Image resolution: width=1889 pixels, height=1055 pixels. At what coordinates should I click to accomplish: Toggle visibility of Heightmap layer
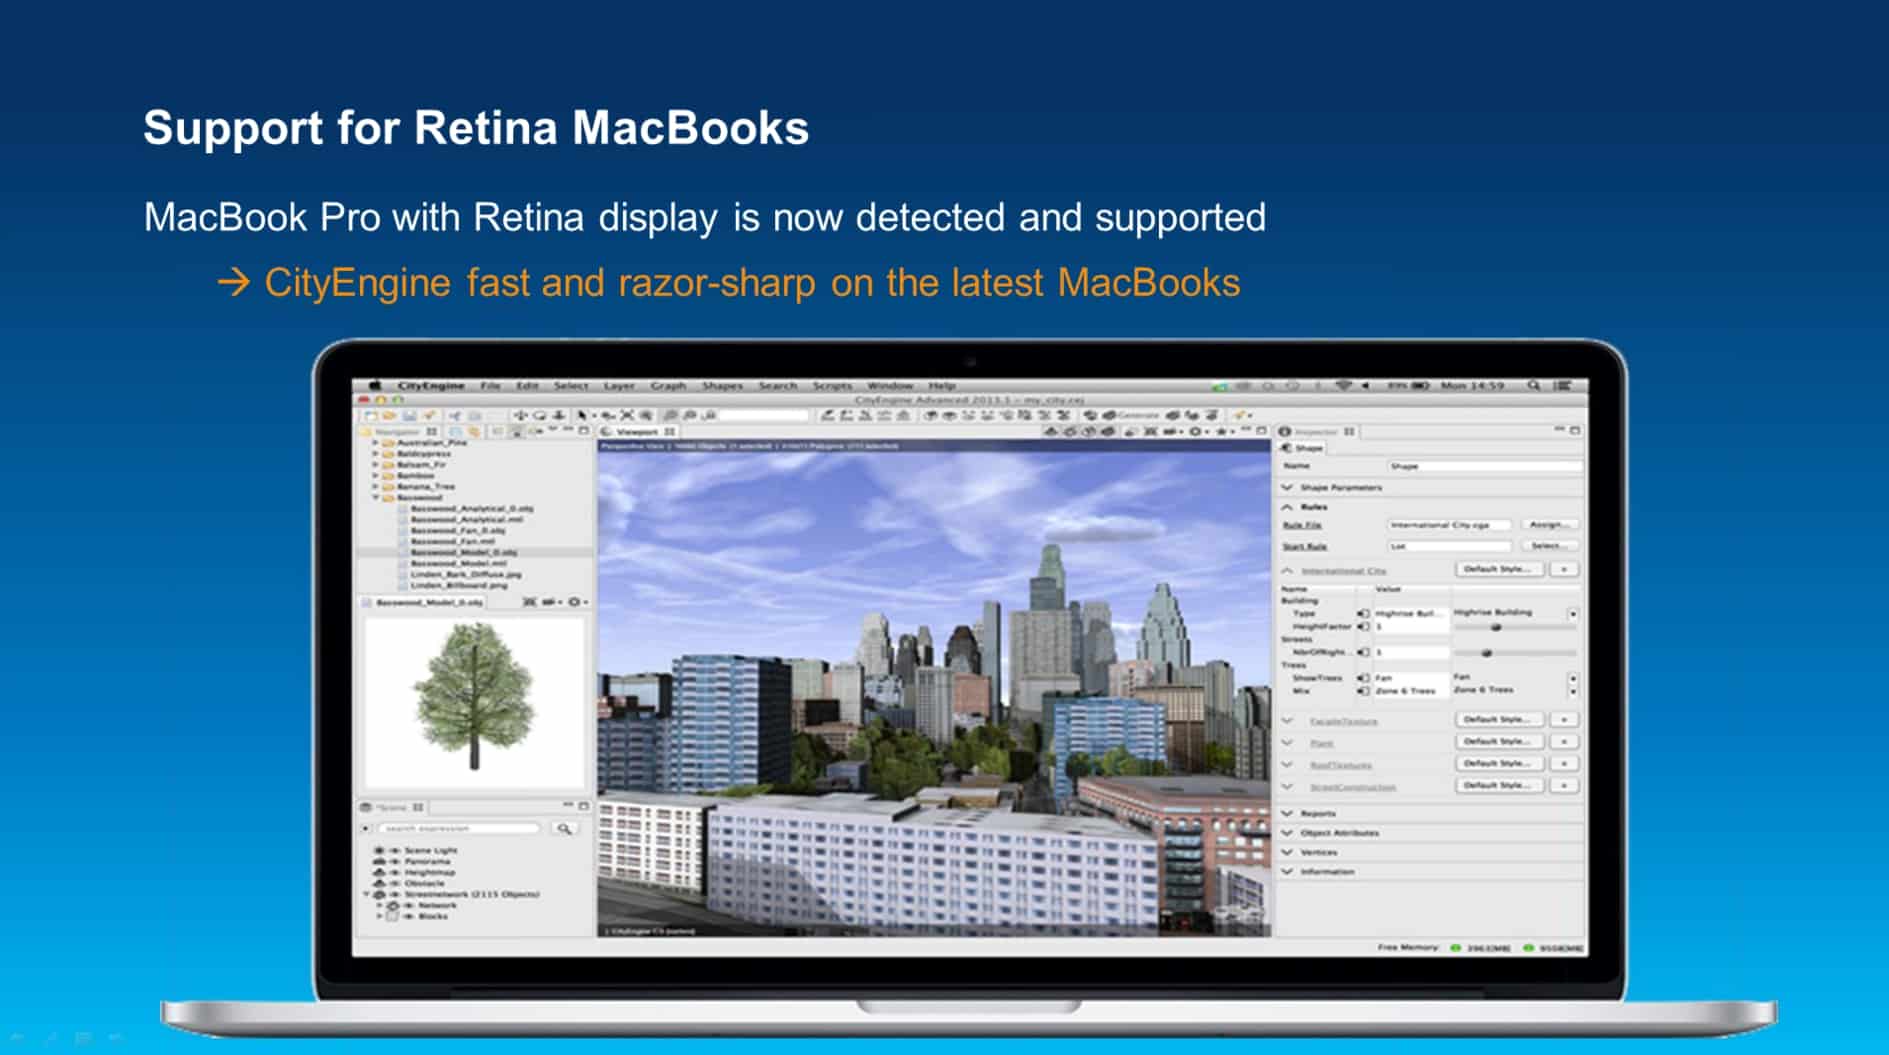click(394, 872)
